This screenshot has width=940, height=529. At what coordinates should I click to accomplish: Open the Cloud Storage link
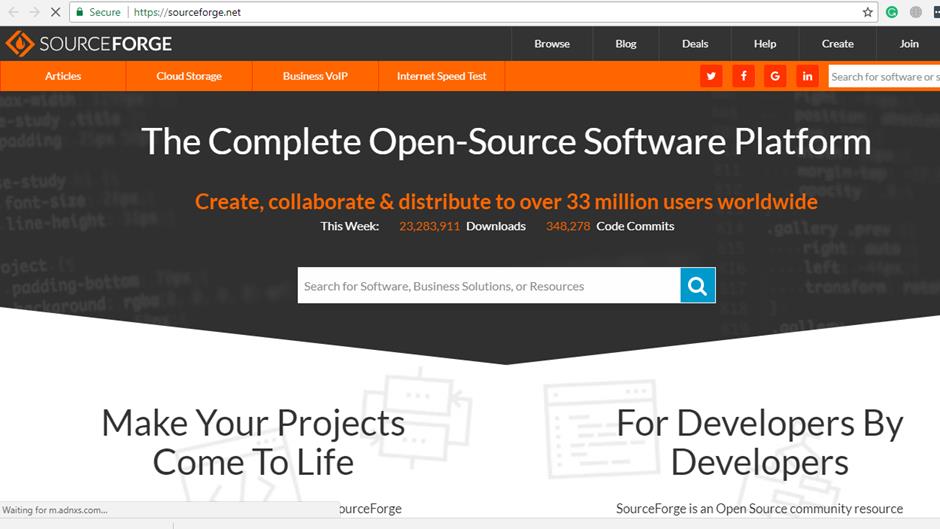click(189, 76)
